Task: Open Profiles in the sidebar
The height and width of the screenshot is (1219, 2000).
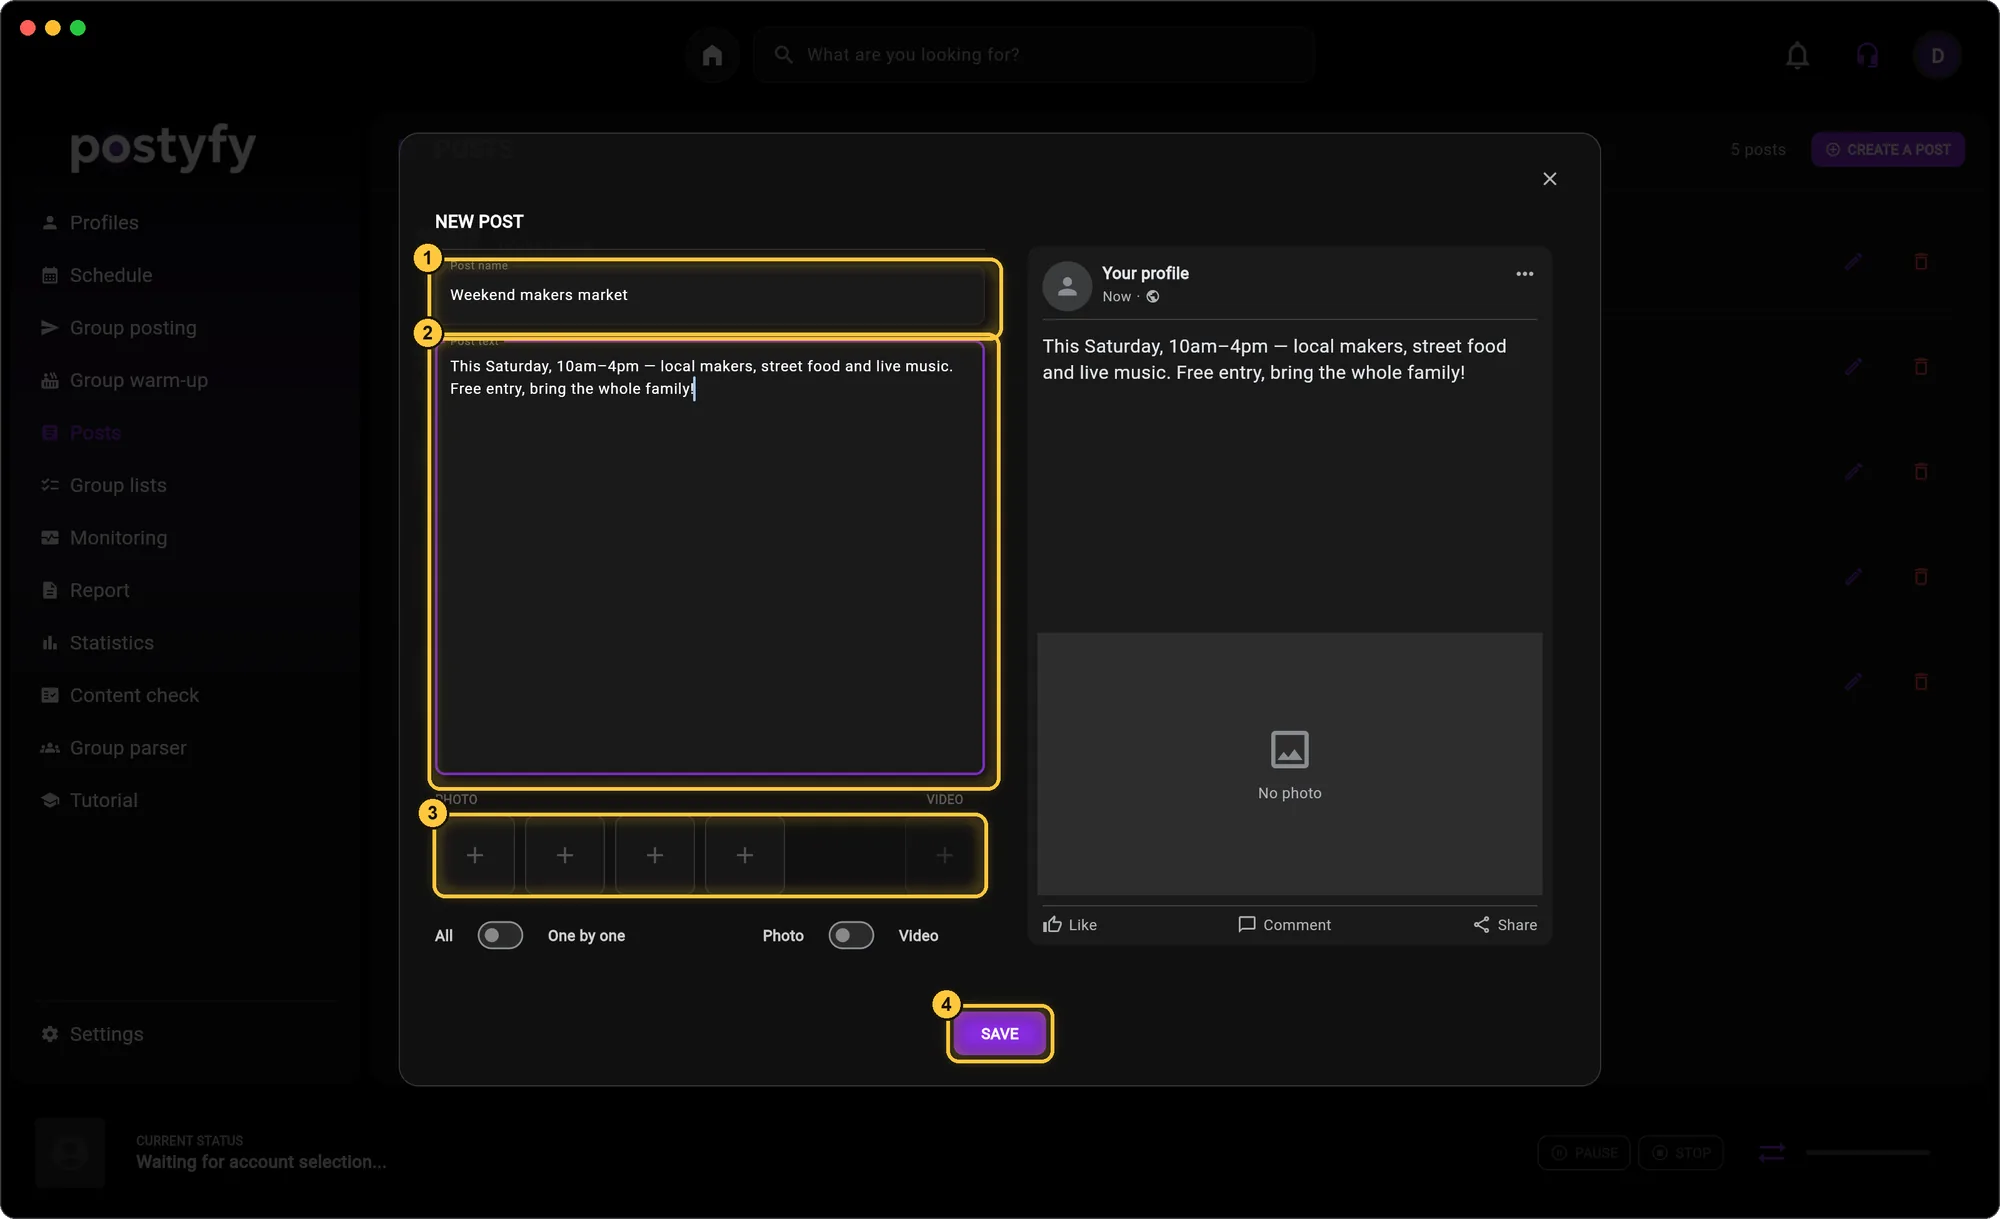Action: (104, 222)
